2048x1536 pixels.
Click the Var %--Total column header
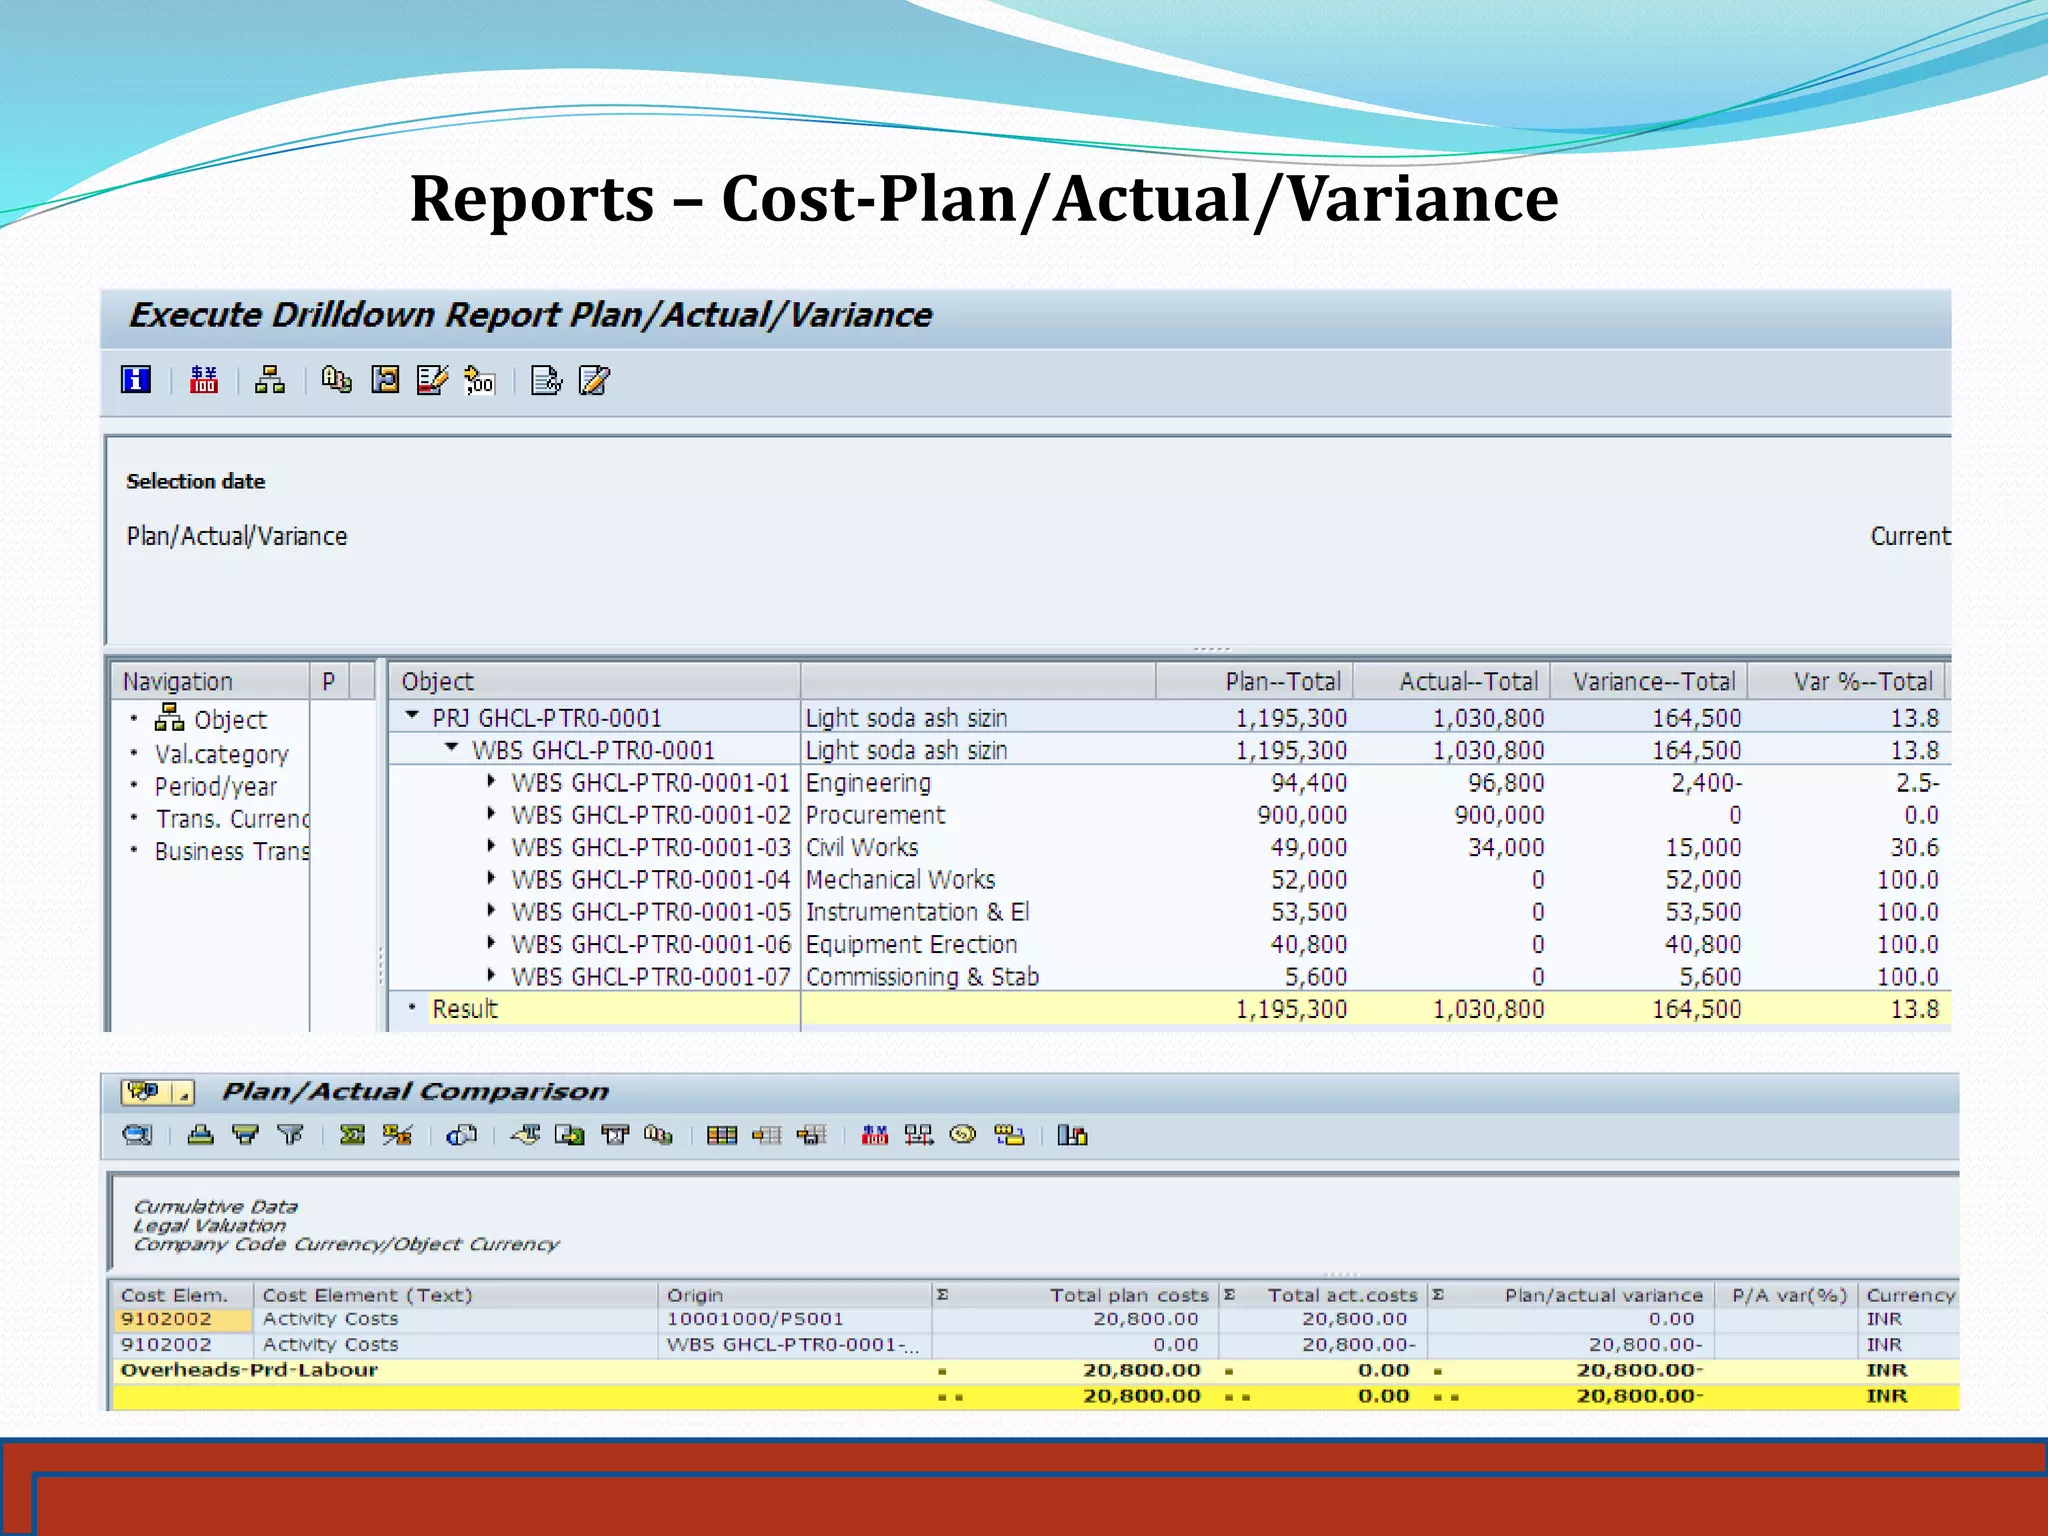pyautogui.click(x=1846, y=682)
